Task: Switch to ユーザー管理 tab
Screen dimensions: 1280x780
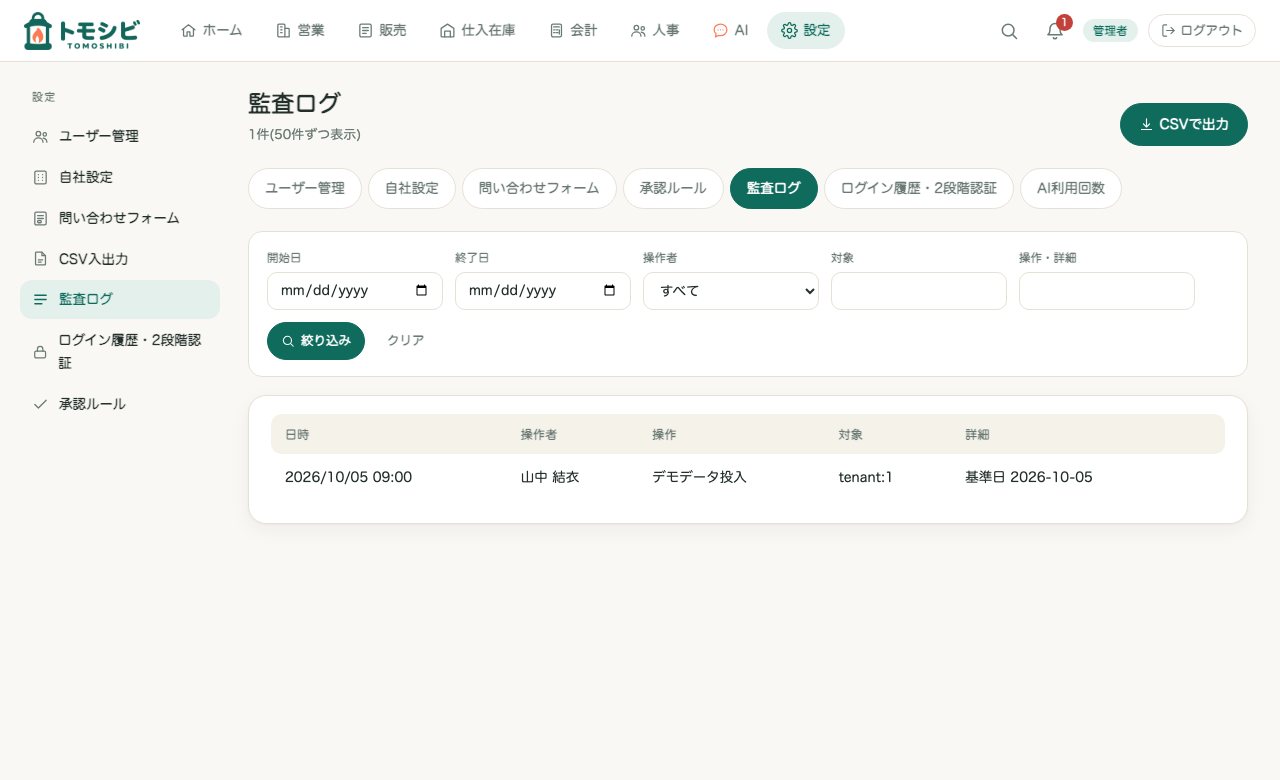Action: click(x=305, y=188)
